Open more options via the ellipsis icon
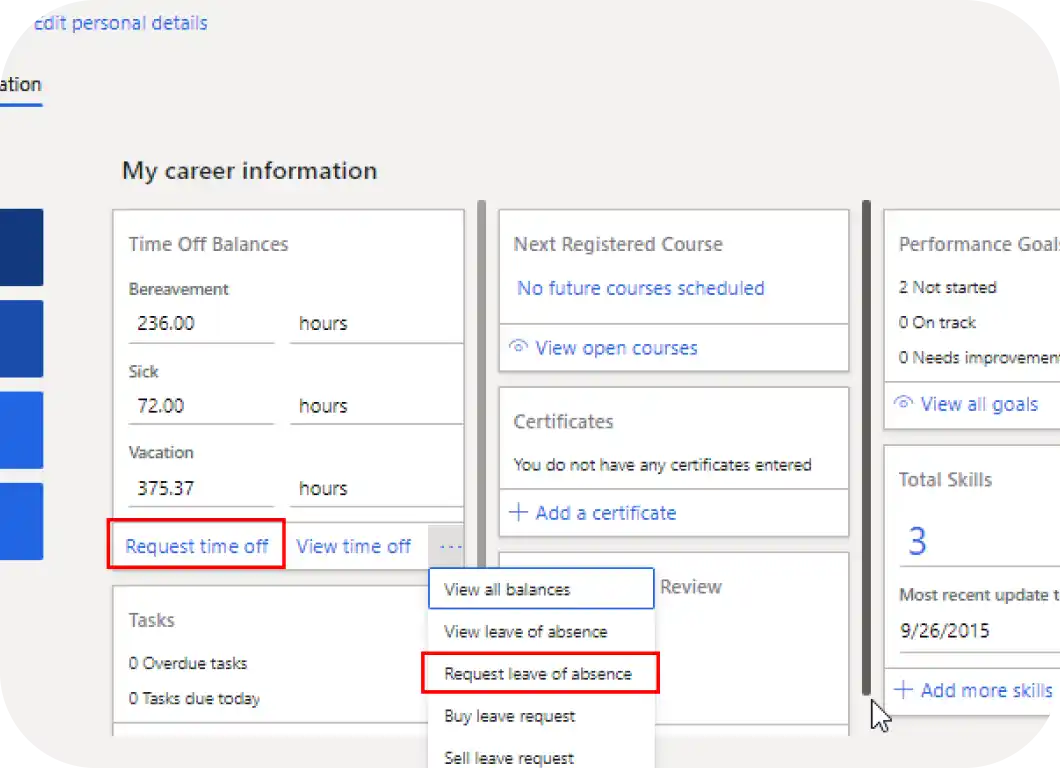This screenshot has height=768, width=1060. click(x=449, y=546)
